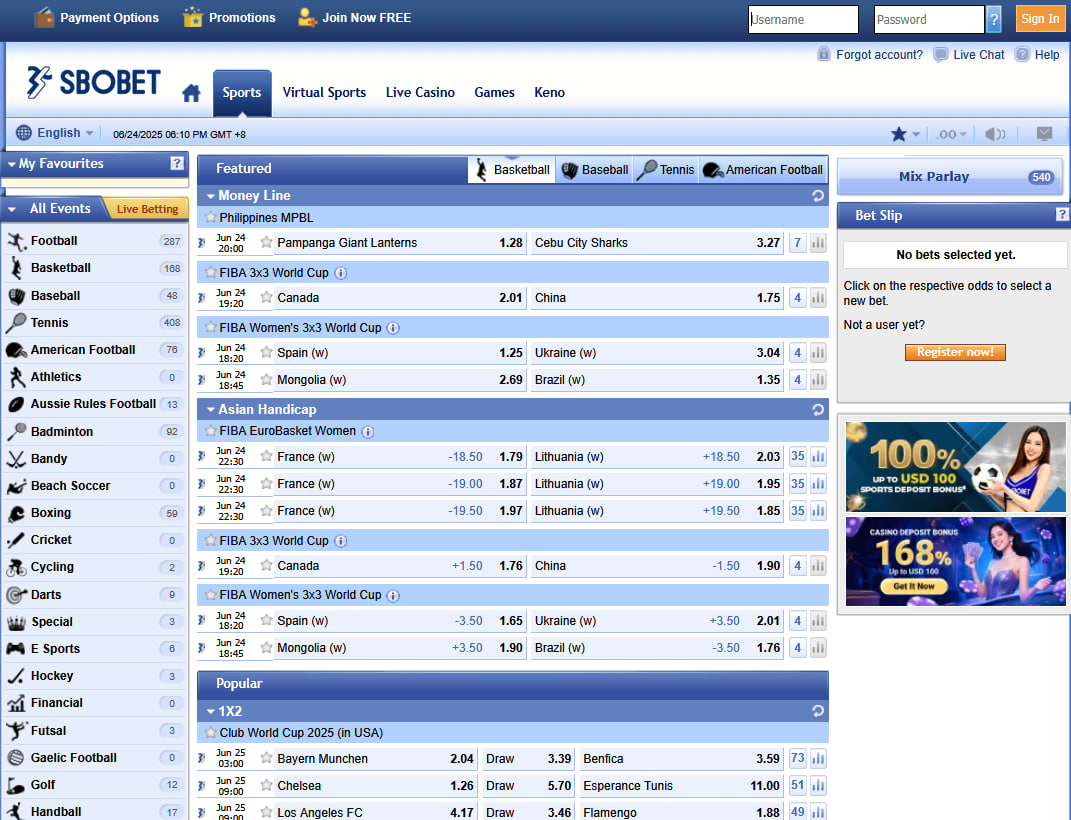The image size is (1071, 820).
Task: Select Featured Baseball tab
Action: click(595, 169)
